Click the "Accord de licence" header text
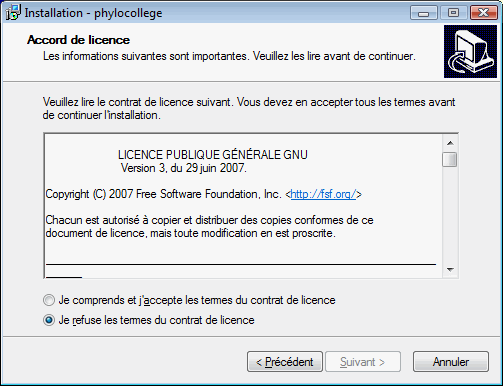 point(78,40)
